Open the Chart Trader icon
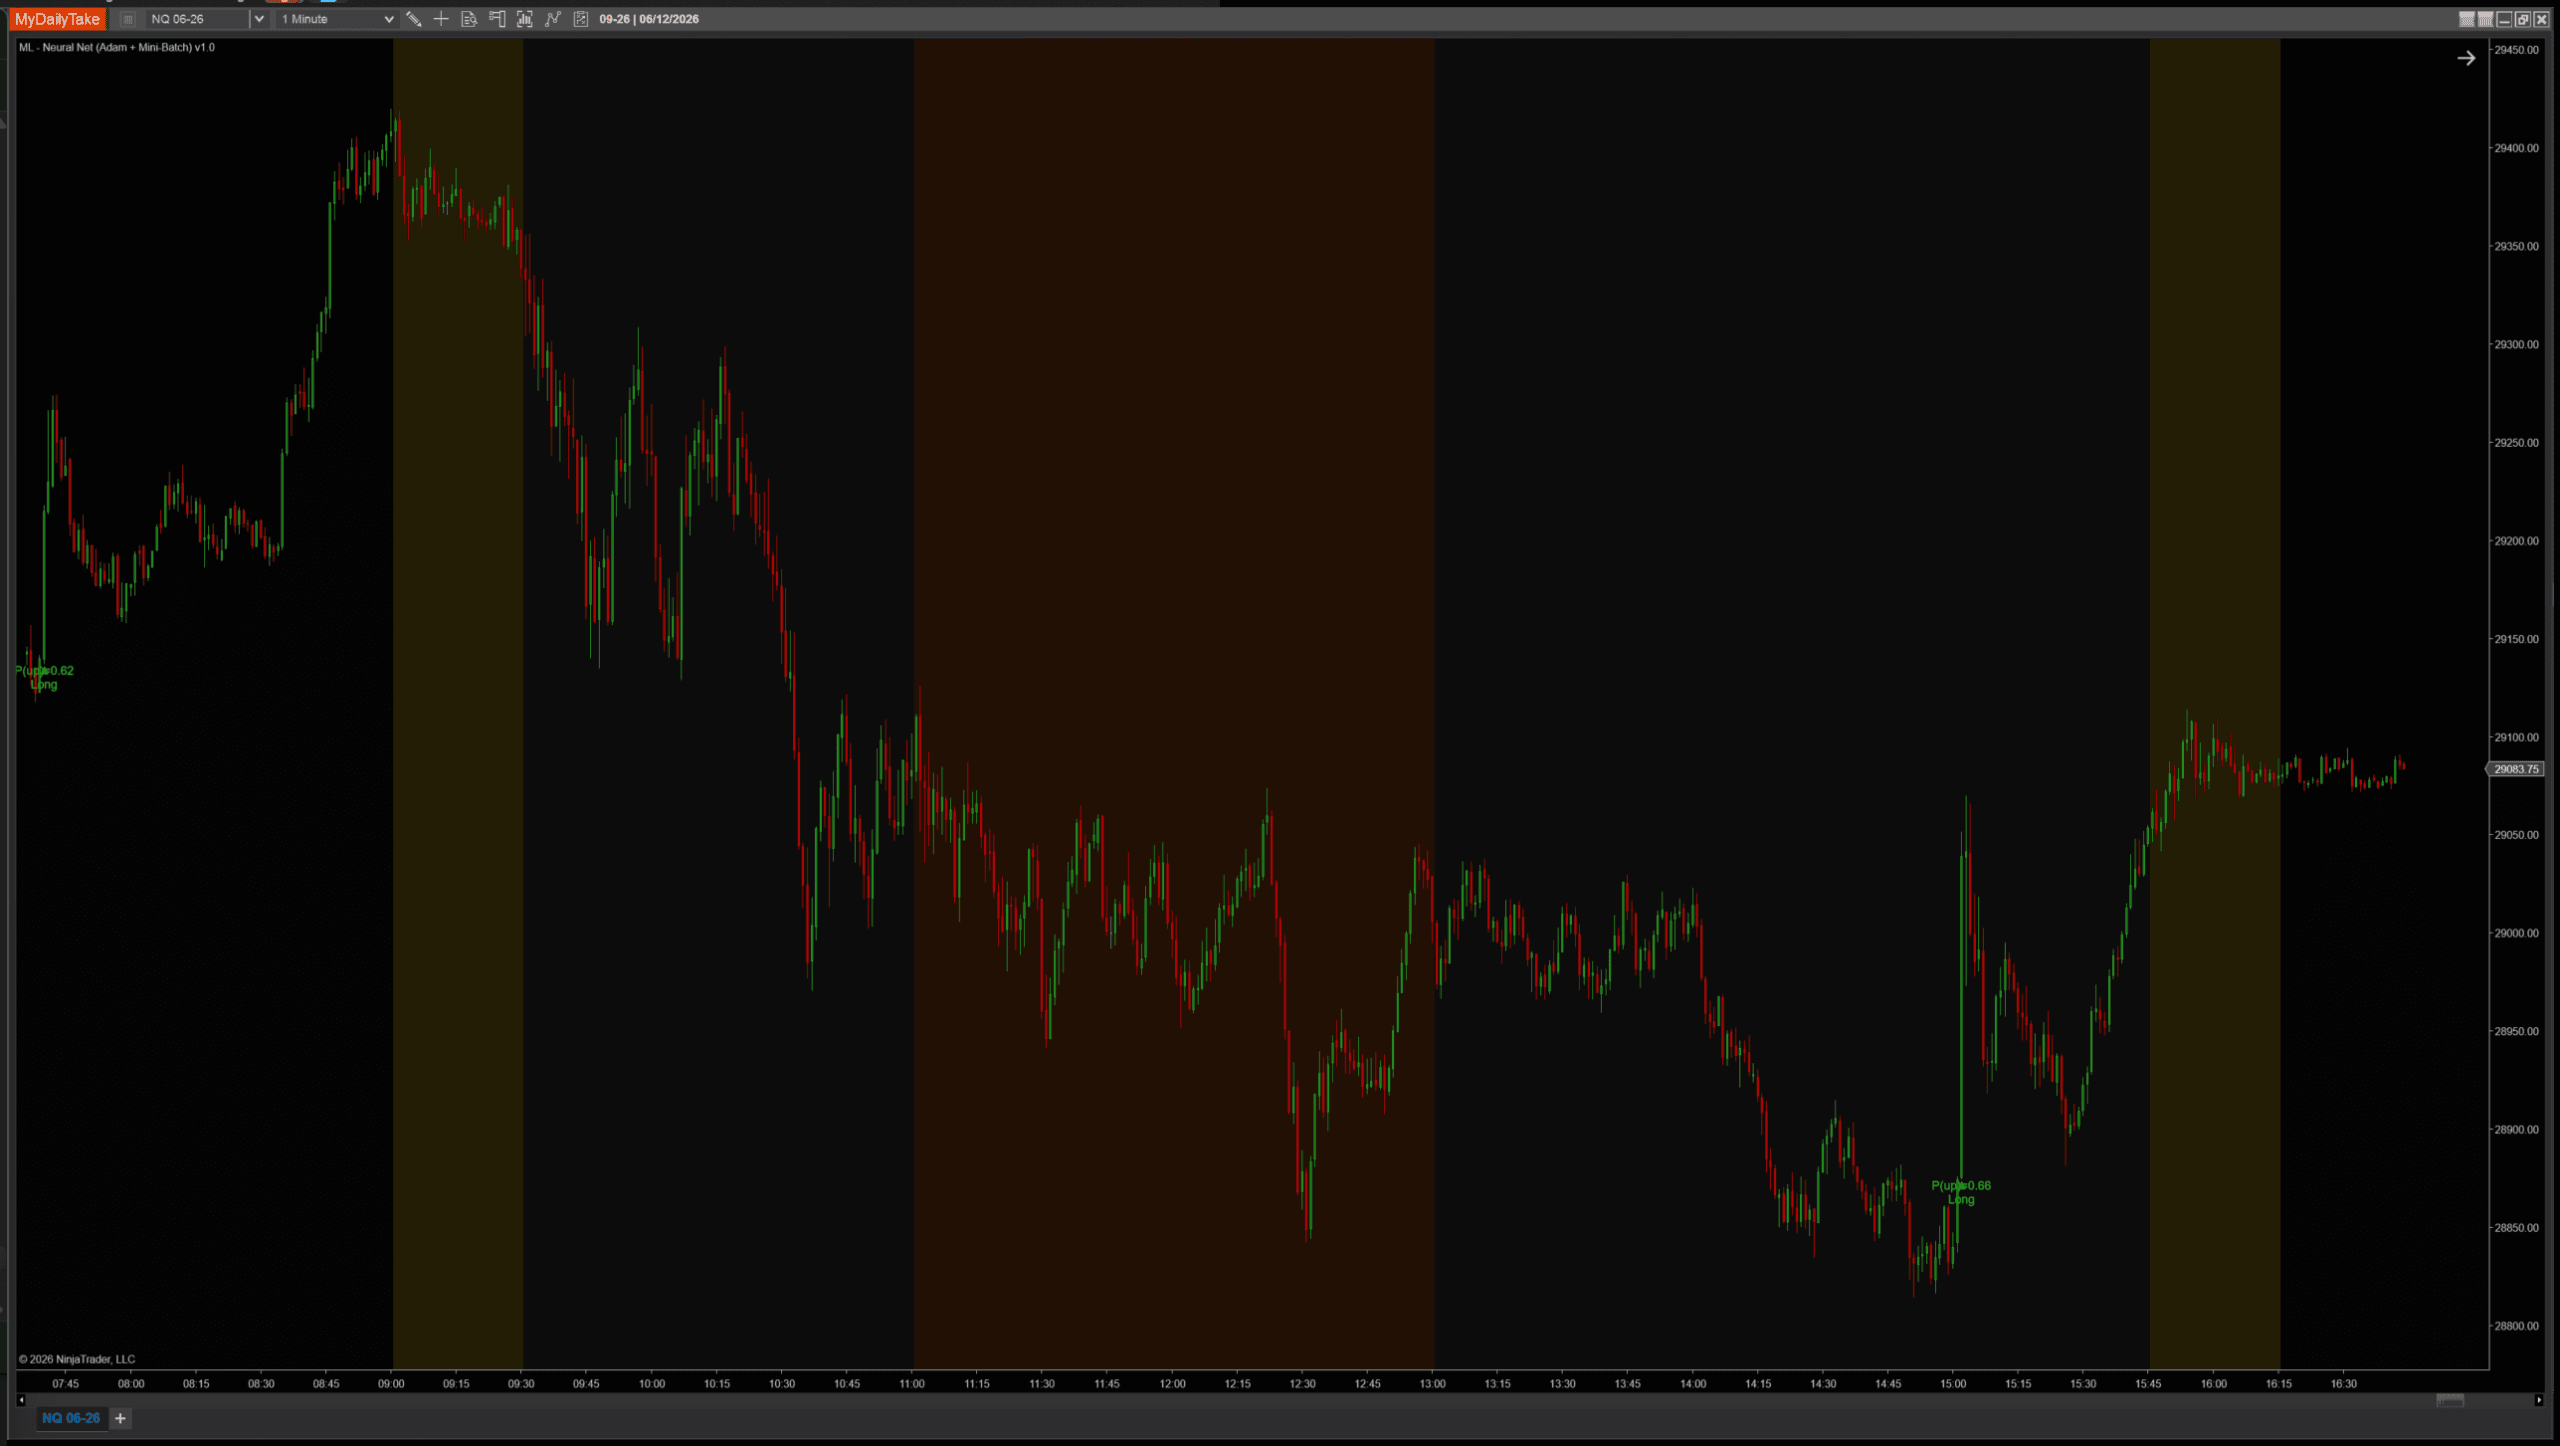2560x1446 pixels. 497,19
